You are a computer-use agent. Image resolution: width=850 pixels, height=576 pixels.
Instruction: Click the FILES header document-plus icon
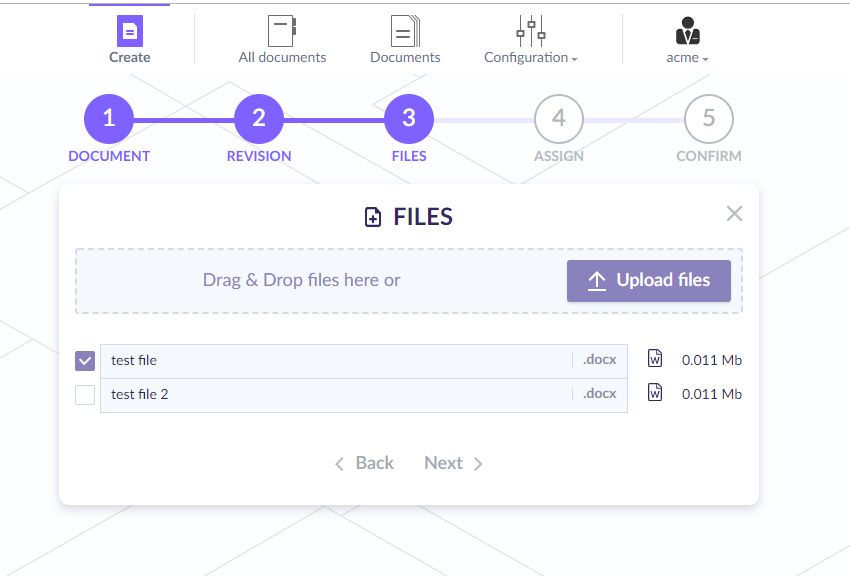click(373, 217)
